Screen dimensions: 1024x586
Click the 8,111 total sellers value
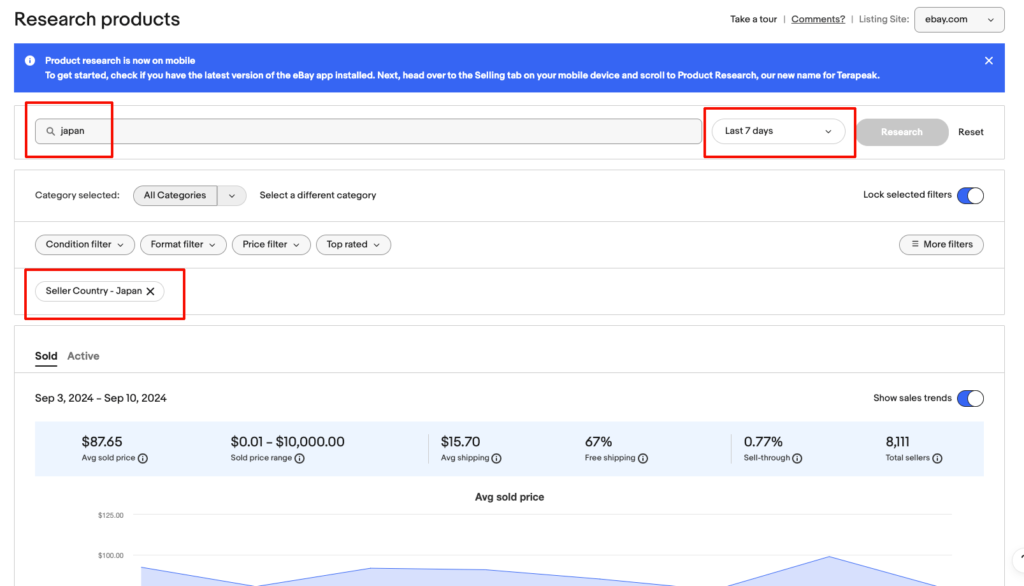(x=897, y=442)
